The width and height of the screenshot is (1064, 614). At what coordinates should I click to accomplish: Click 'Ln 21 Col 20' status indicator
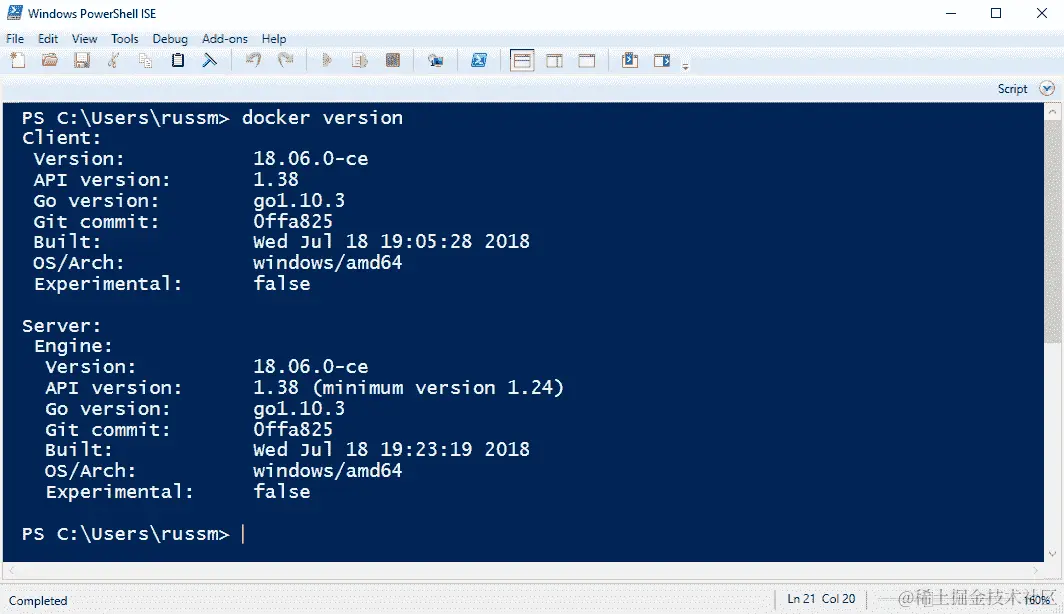point(821,598)
